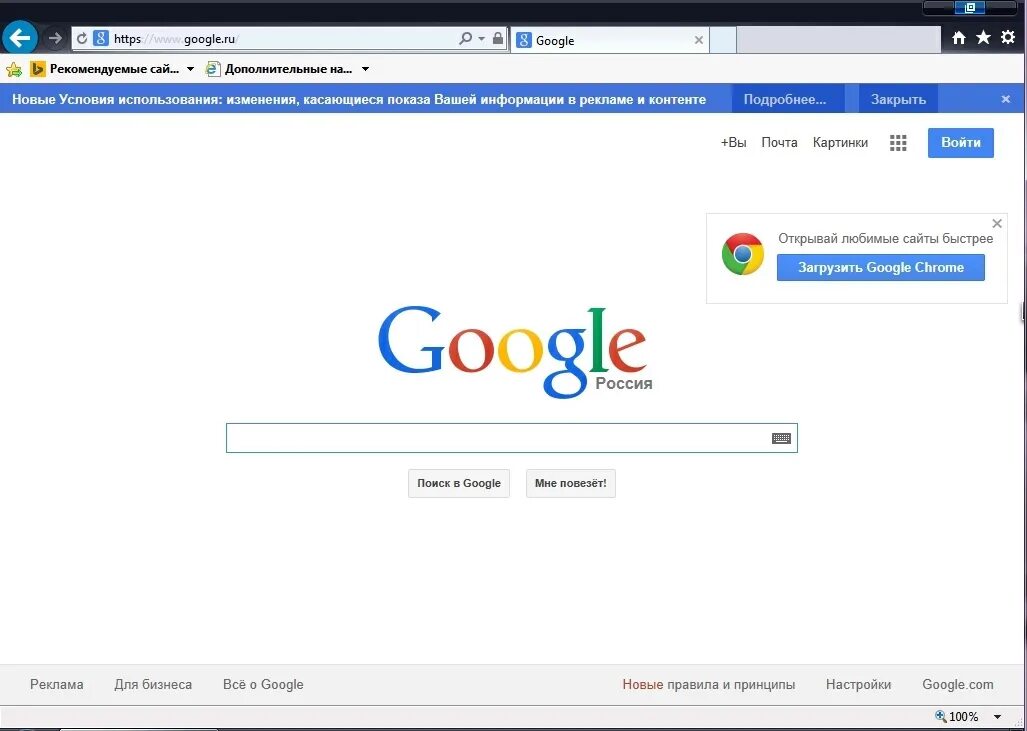
Task: Click the Google Россия logo
Action: pos(514,352)
